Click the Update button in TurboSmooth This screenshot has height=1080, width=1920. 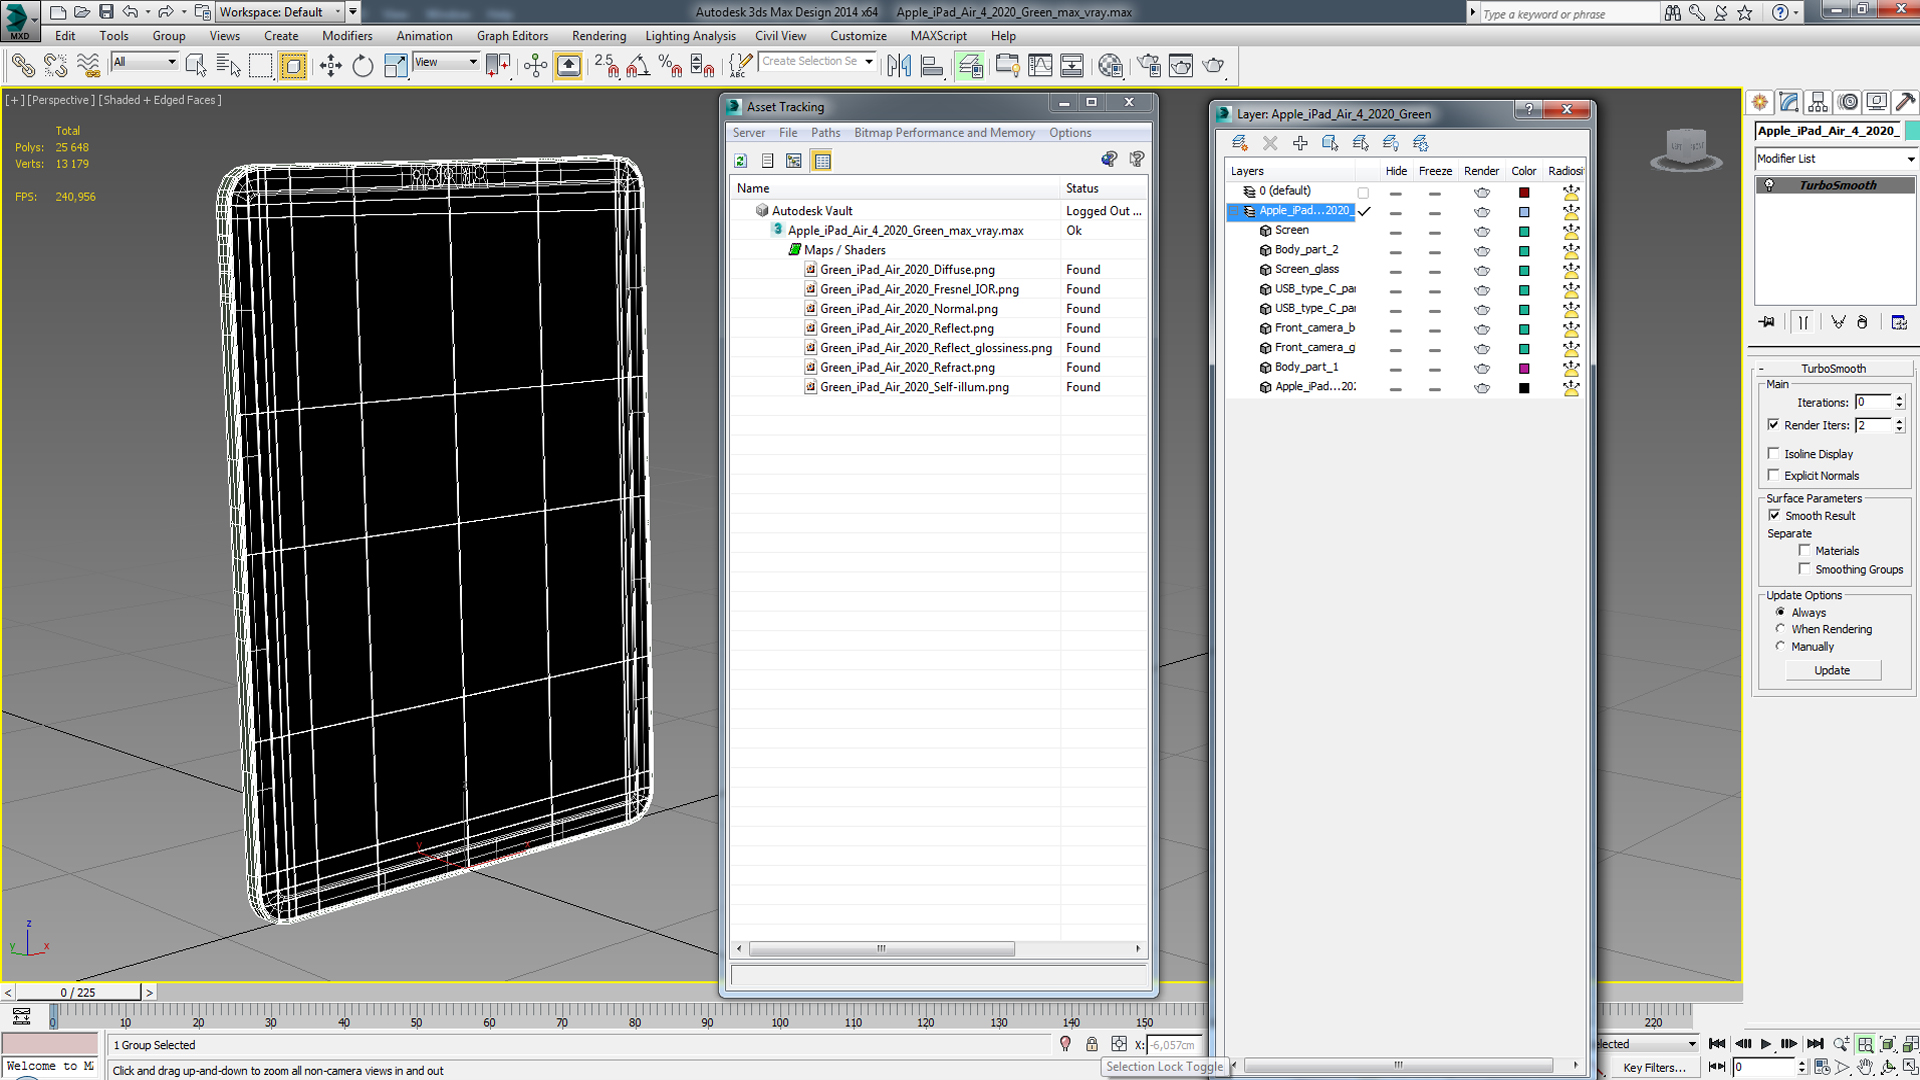point(1832,670)
